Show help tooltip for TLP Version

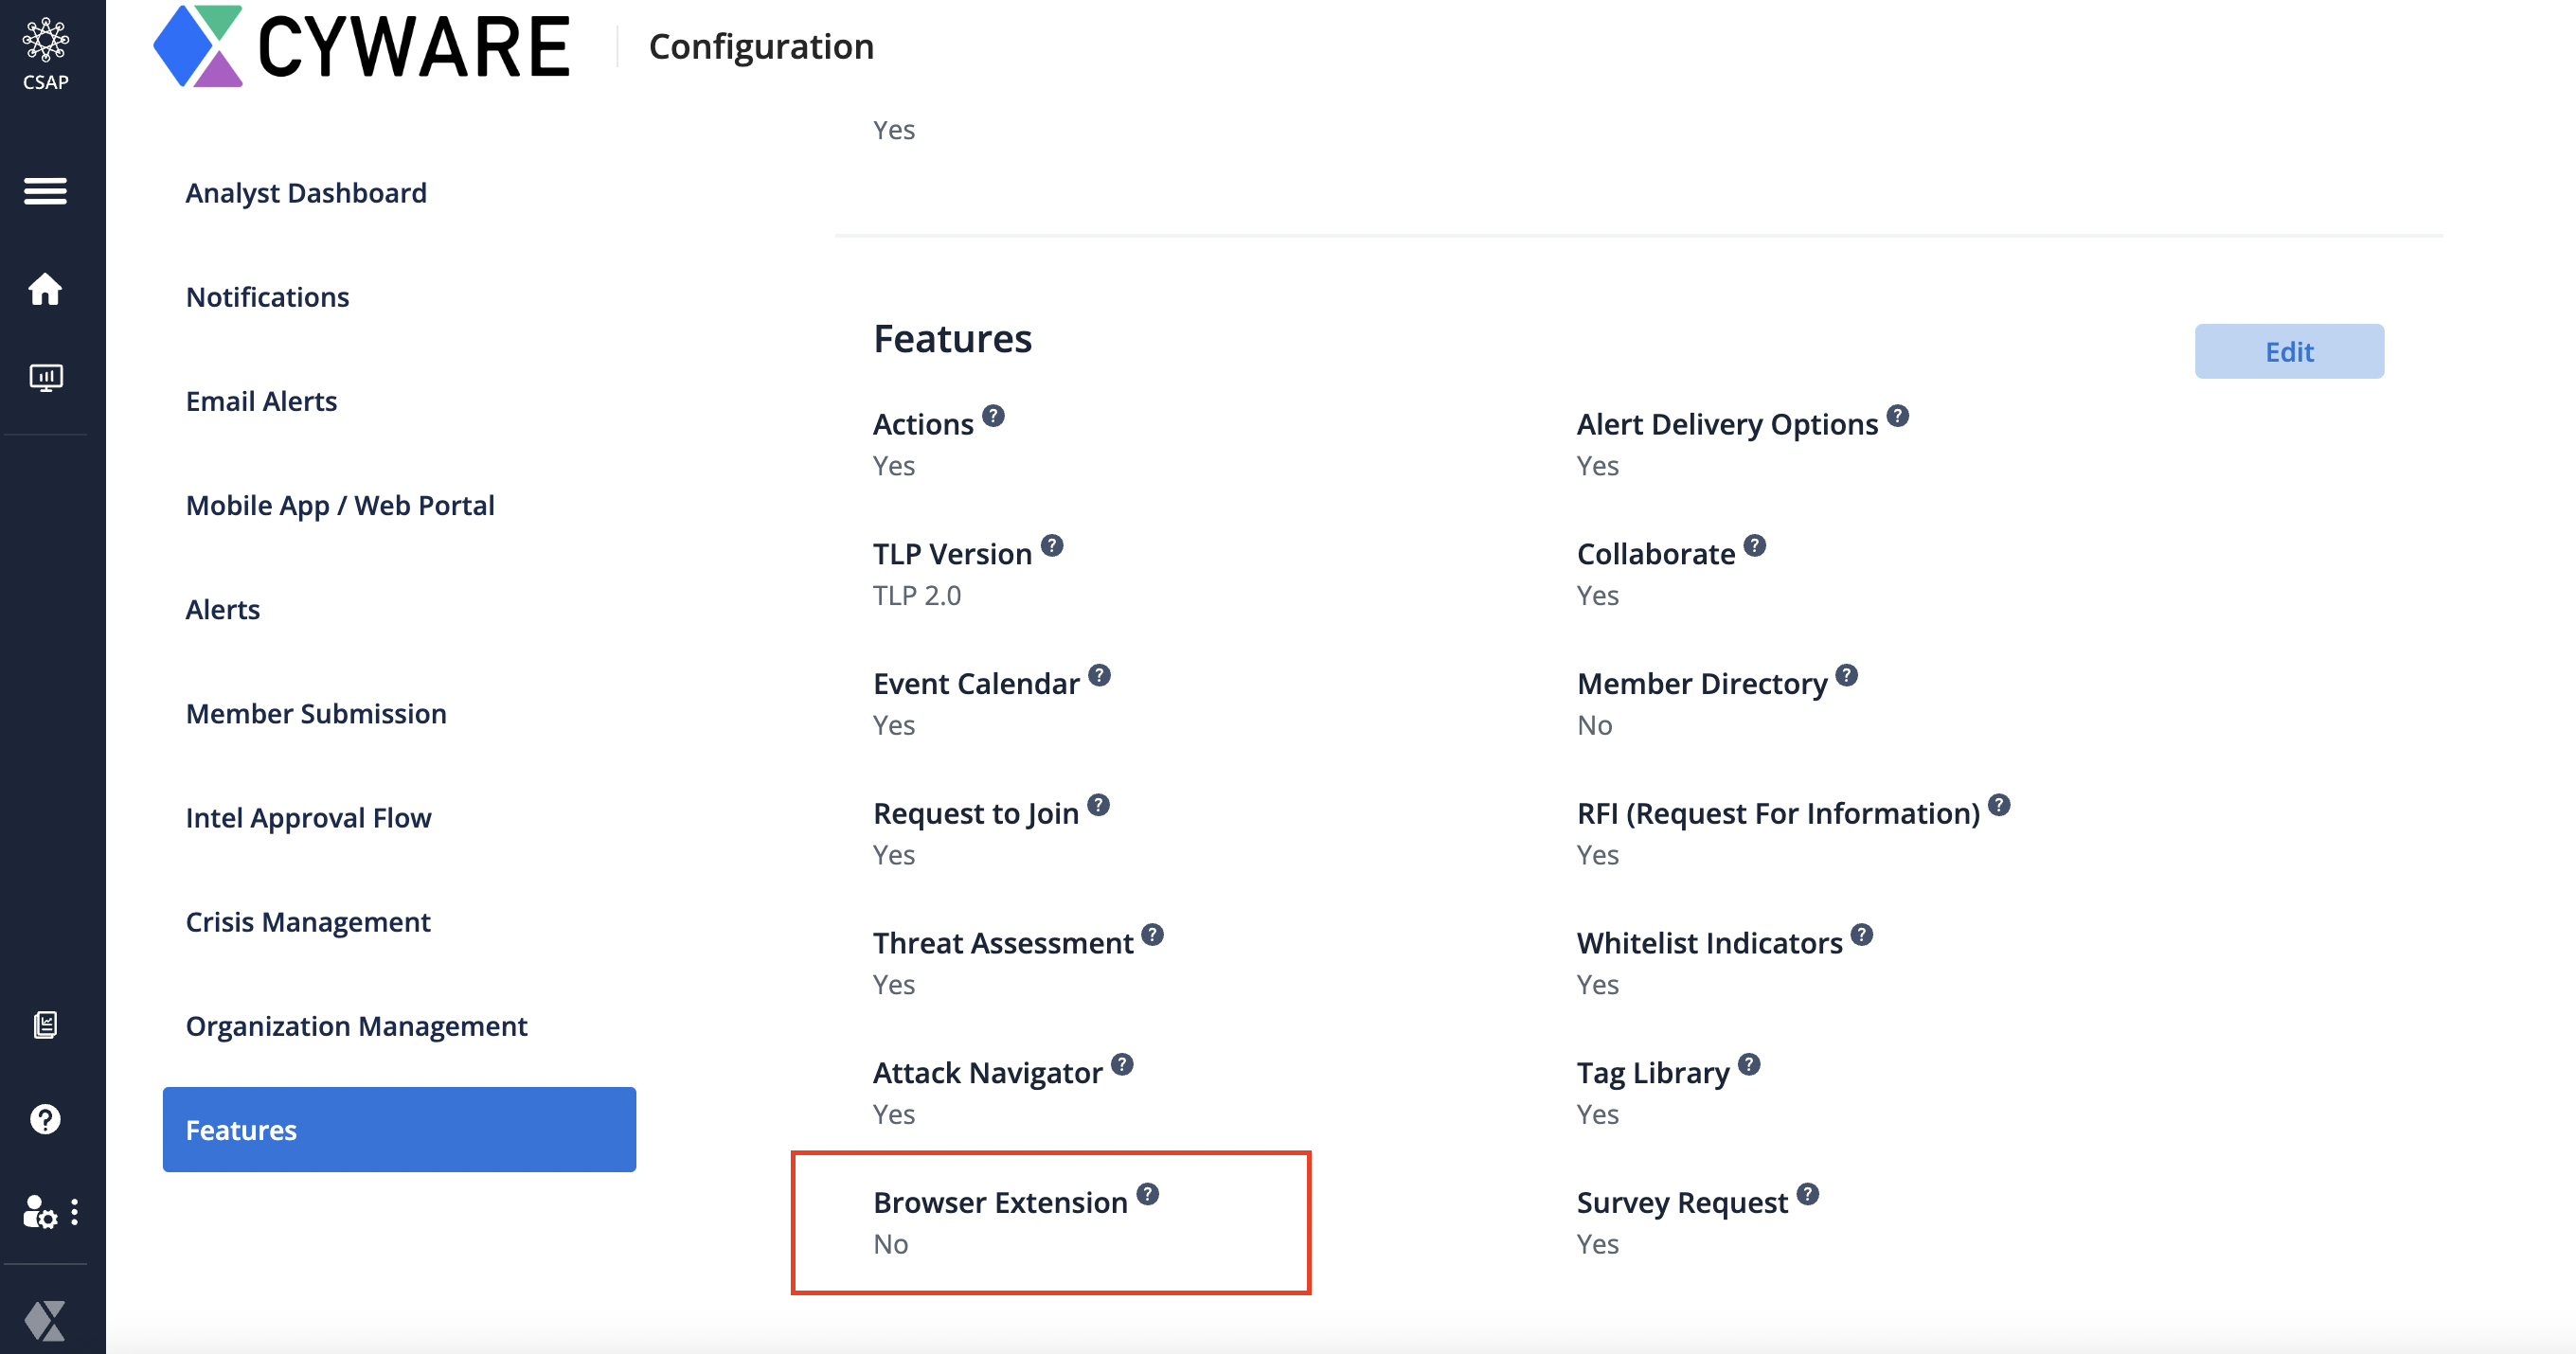1051,546
